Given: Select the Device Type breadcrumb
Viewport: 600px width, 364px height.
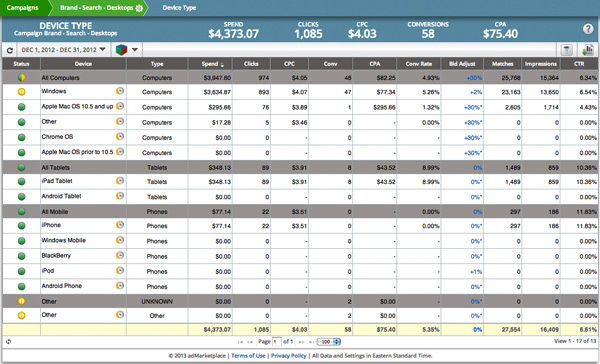Looking at the screenshot, I should pos(179,8).
